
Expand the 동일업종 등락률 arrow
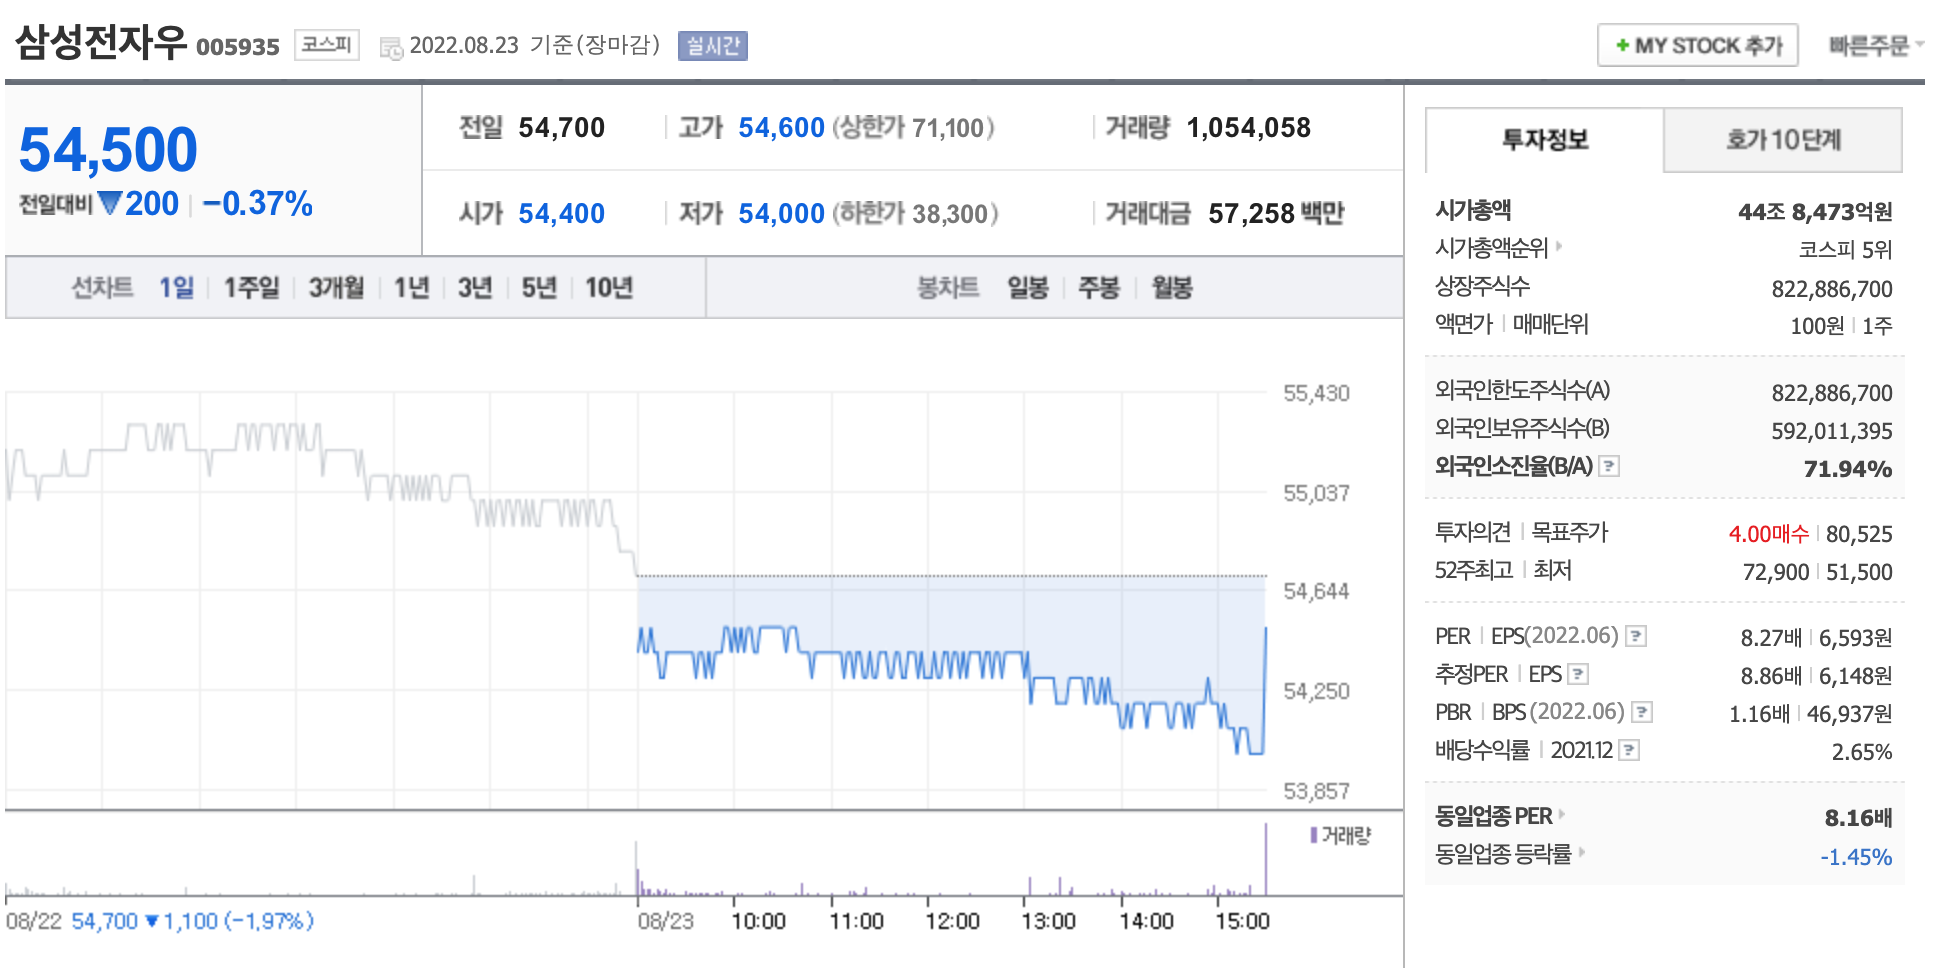click(x=1582, y=852)
